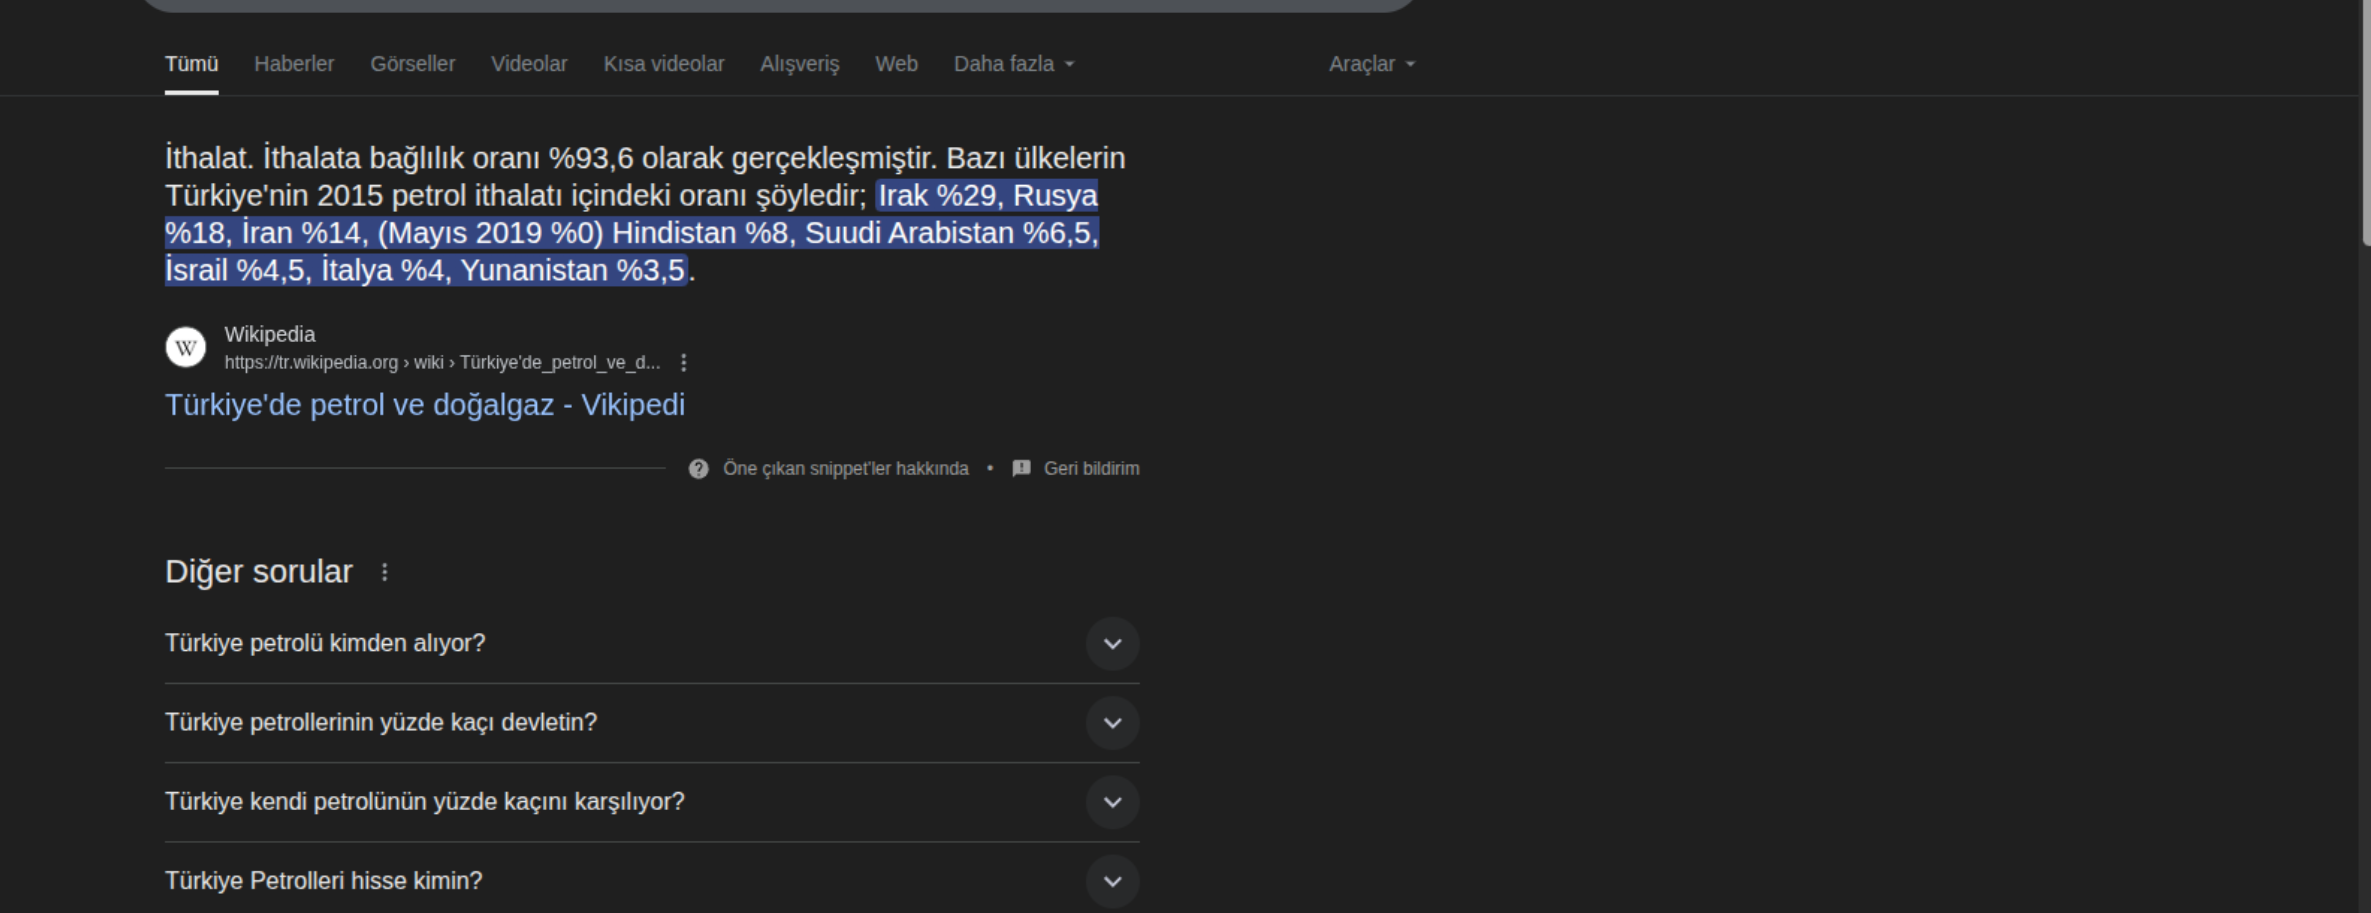The height and width of the screenshot is (913, 2371).
Task: Switch to the Görseller tab
Action: (x=412, y=64)
